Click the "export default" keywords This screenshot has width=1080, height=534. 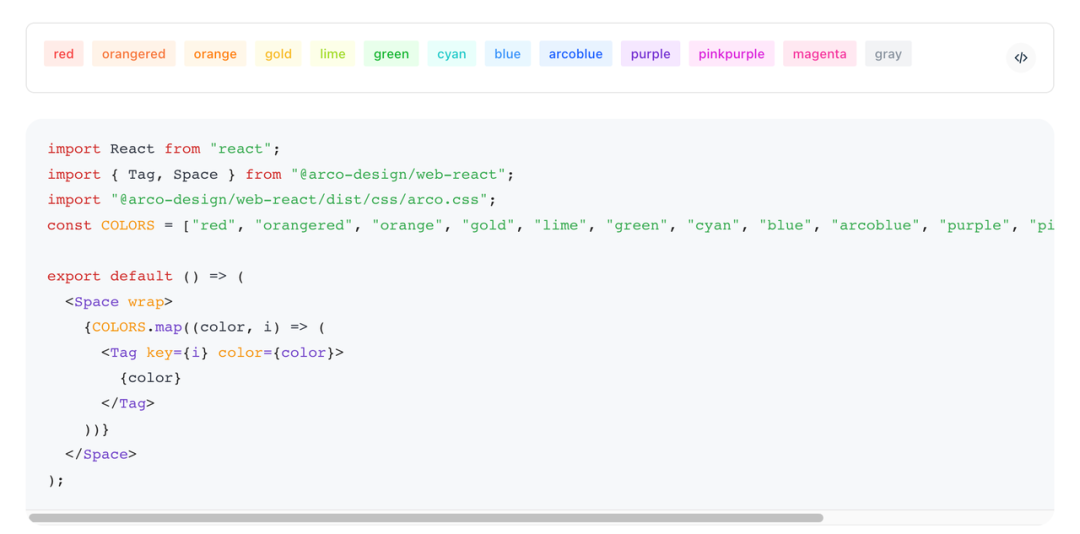pos(110,276)
